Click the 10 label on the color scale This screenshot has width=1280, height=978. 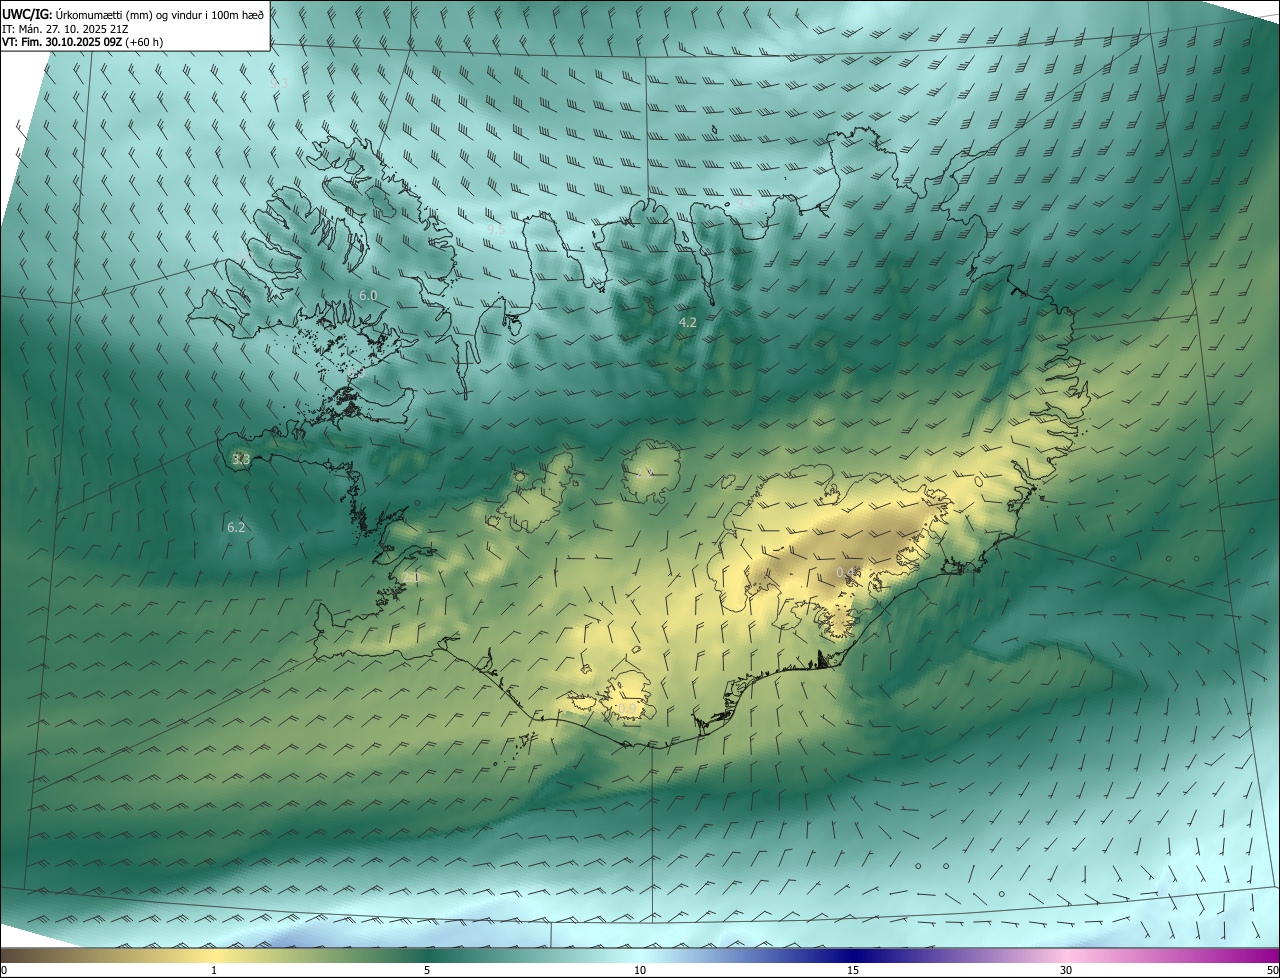[x=640, y=970]
